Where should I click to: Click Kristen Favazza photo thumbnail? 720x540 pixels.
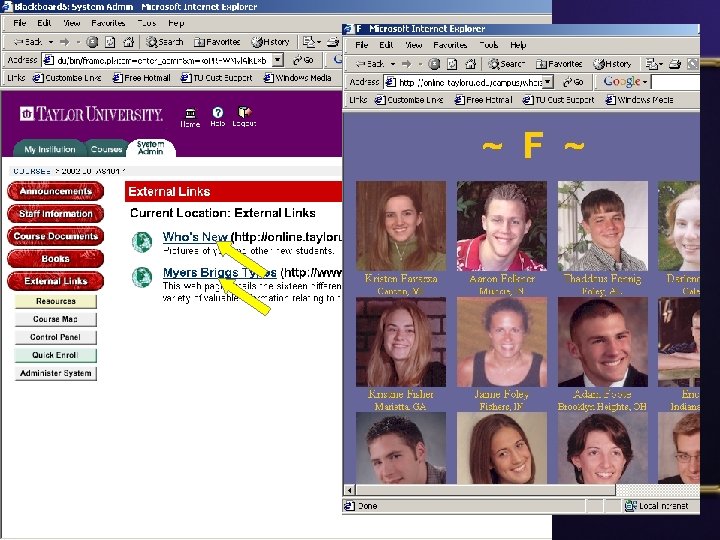(401, 225)
